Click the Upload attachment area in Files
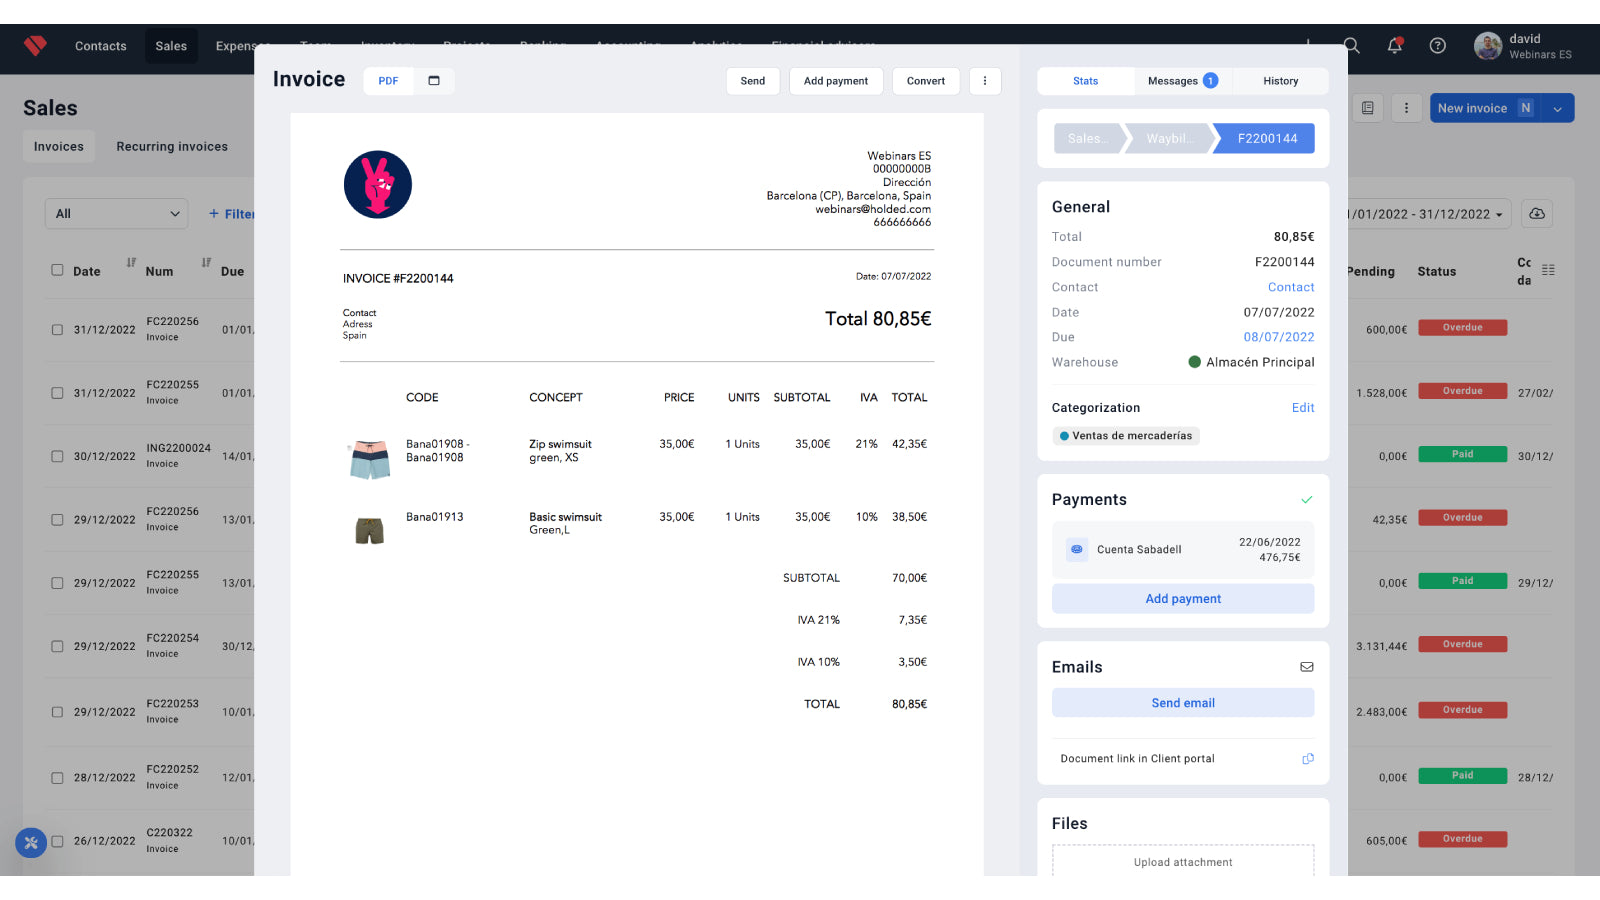This screenshot has width=1600, height=900. click(x=1183, y=862)
